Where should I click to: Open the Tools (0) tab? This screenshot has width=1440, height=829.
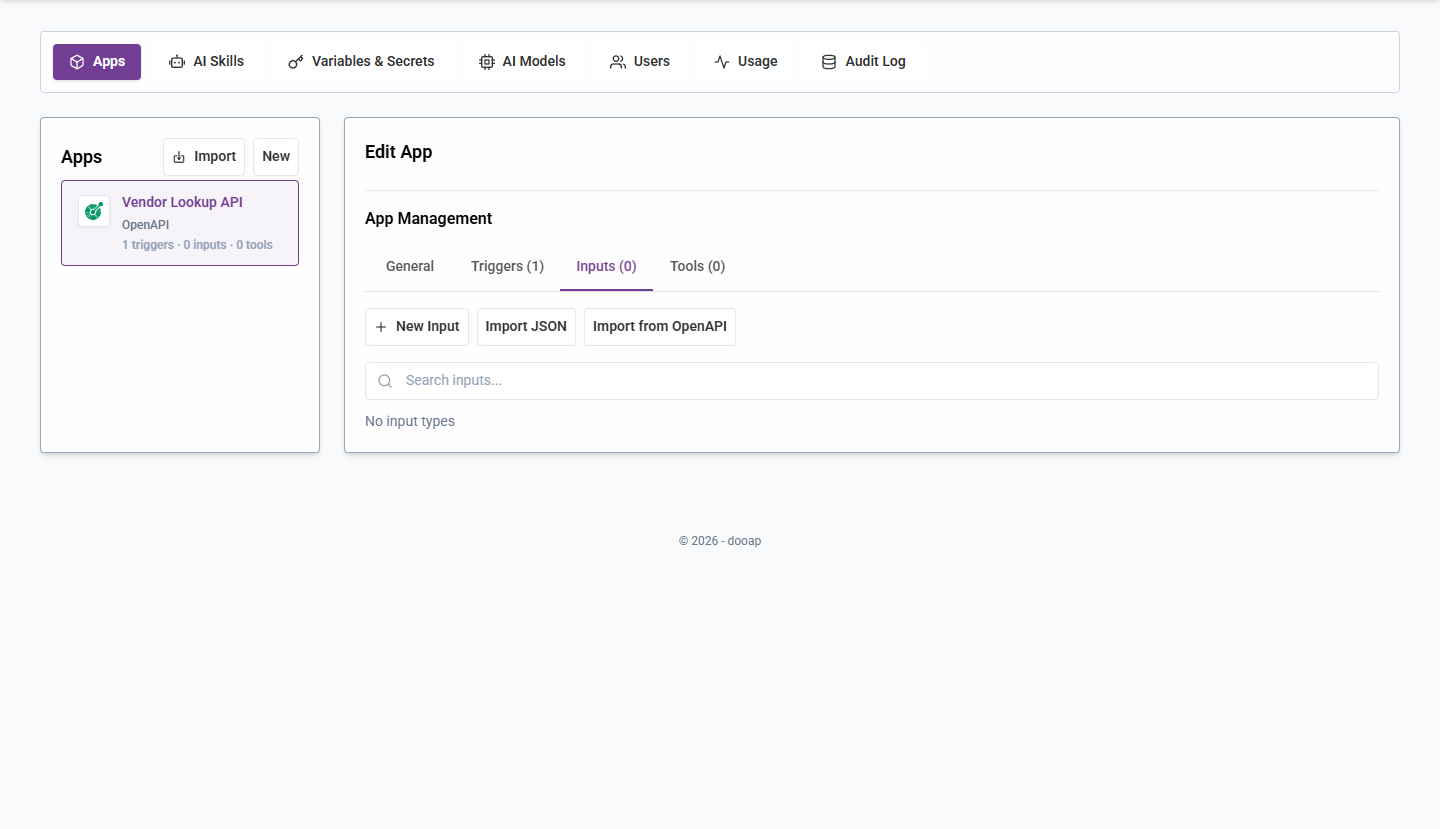tap(697, 266)
